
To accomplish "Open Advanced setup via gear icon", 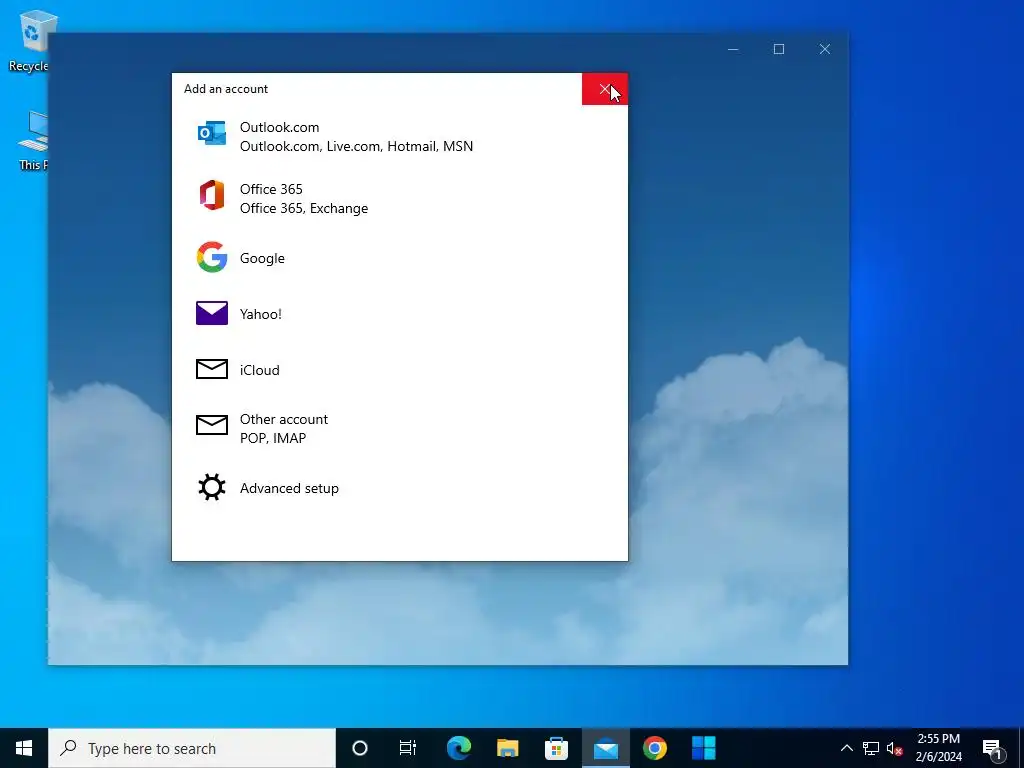I will coord(212,487).
